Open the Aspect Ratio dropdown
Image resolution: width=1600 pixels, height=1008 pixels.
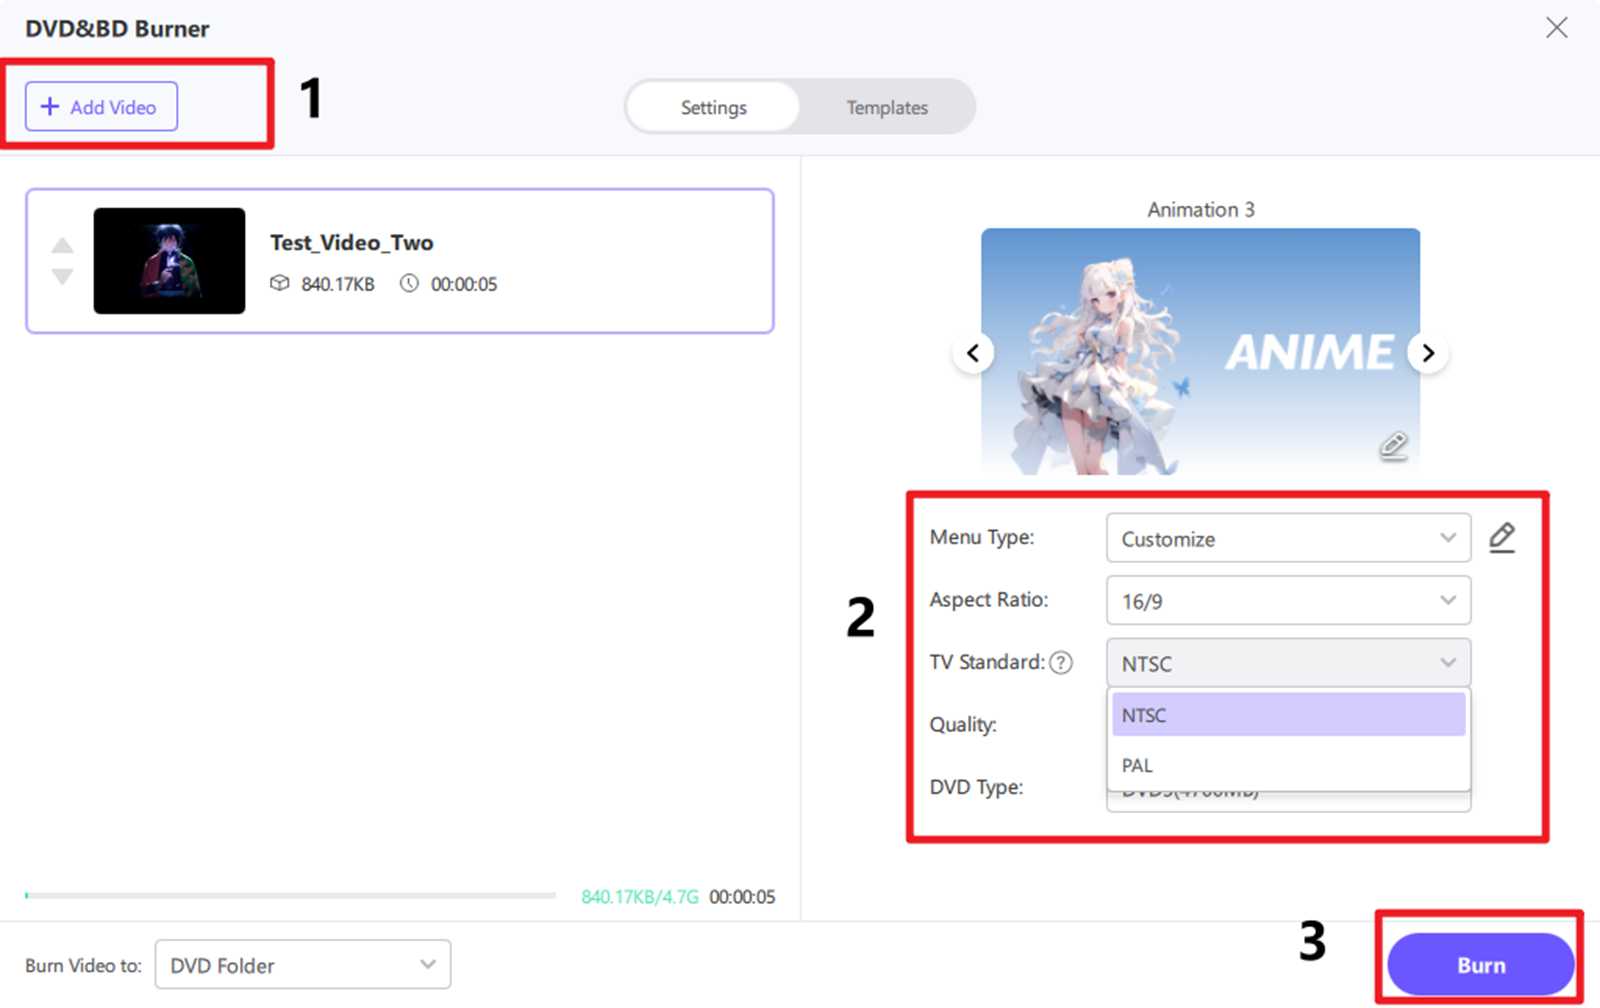[x=1288, y=600]
